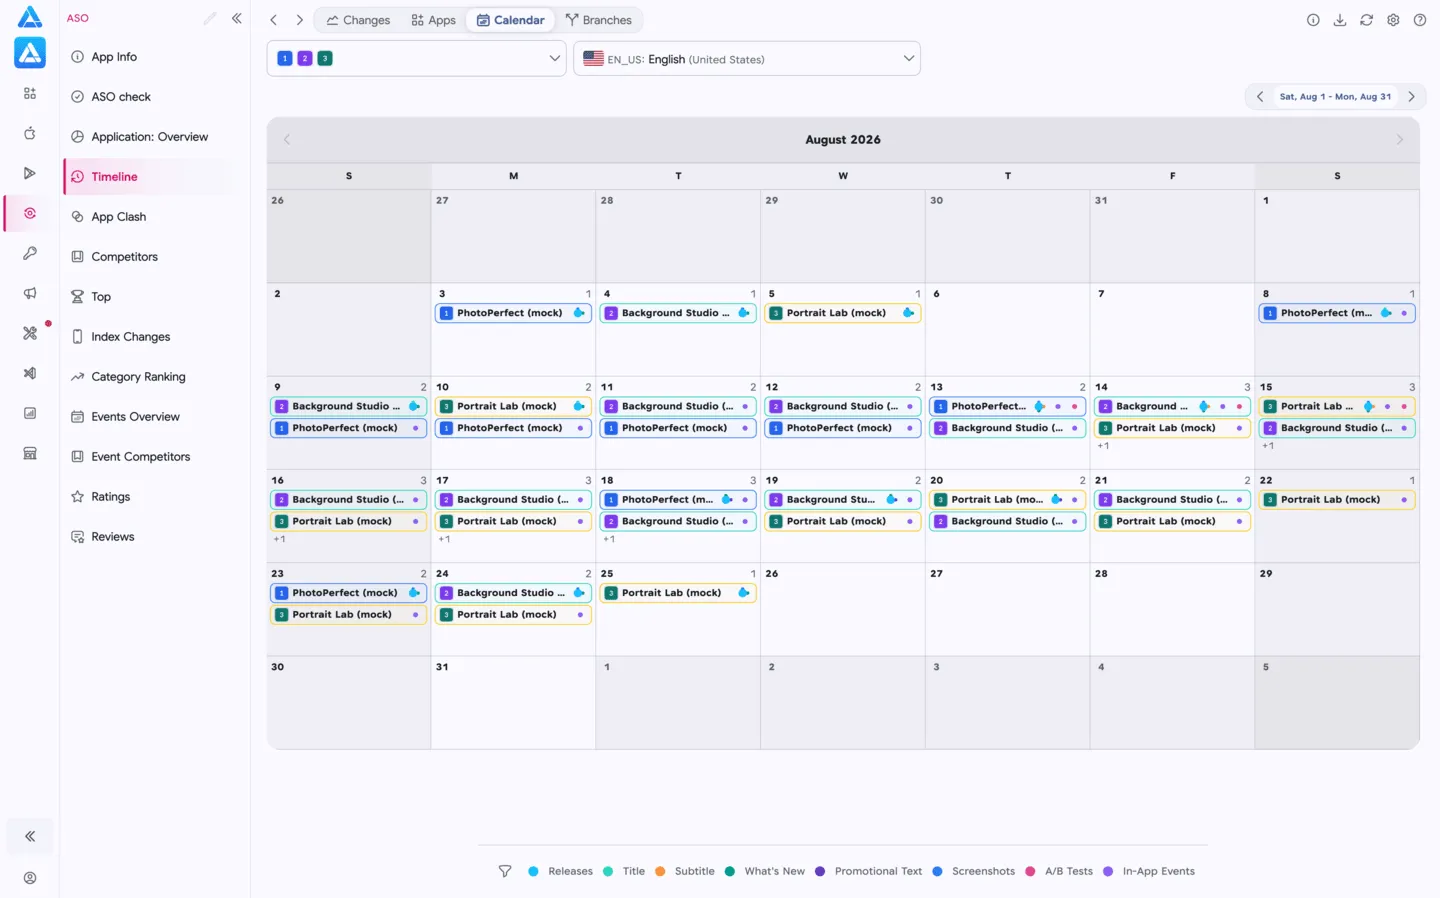This screenshot has height=898, width=1440.
Task: Open PhotoPerfect (mock) event on August 3
Action: click(513, 313)
